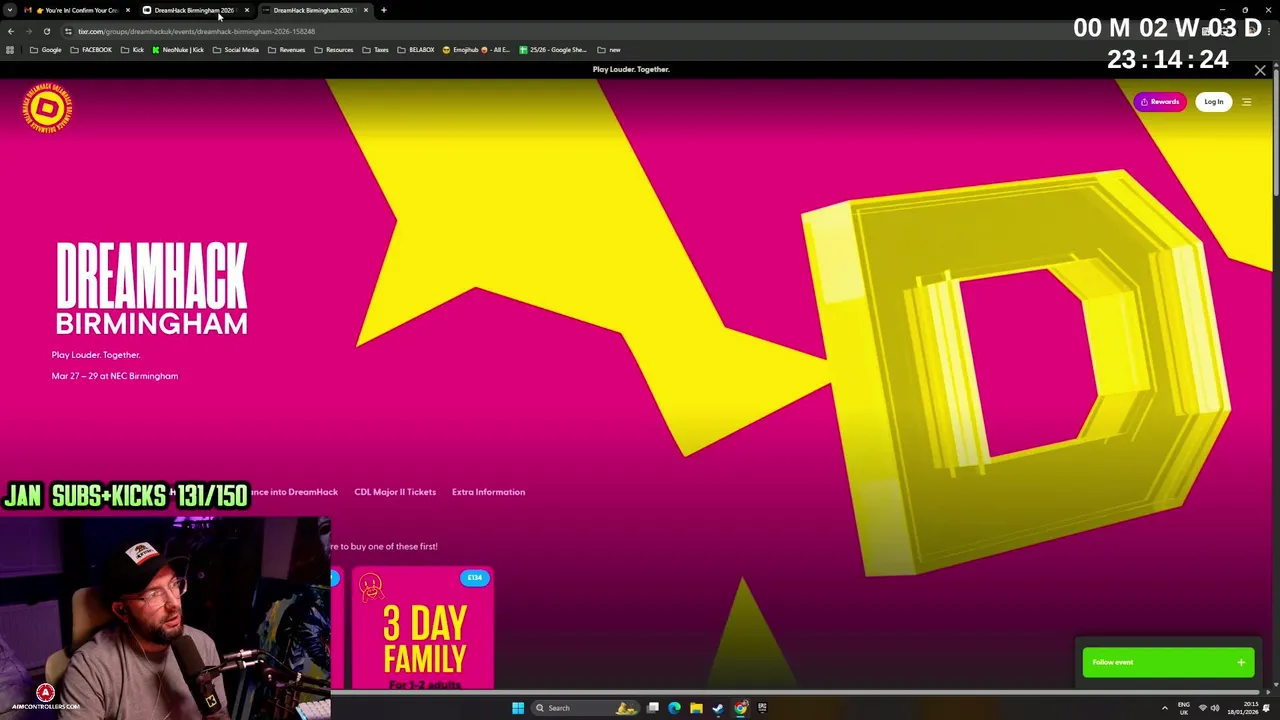Image resolution: width=1280 pixels, height=720 pixels.
Task: Open the BELABOX bookmarks folder
Action: click(416, 50)
